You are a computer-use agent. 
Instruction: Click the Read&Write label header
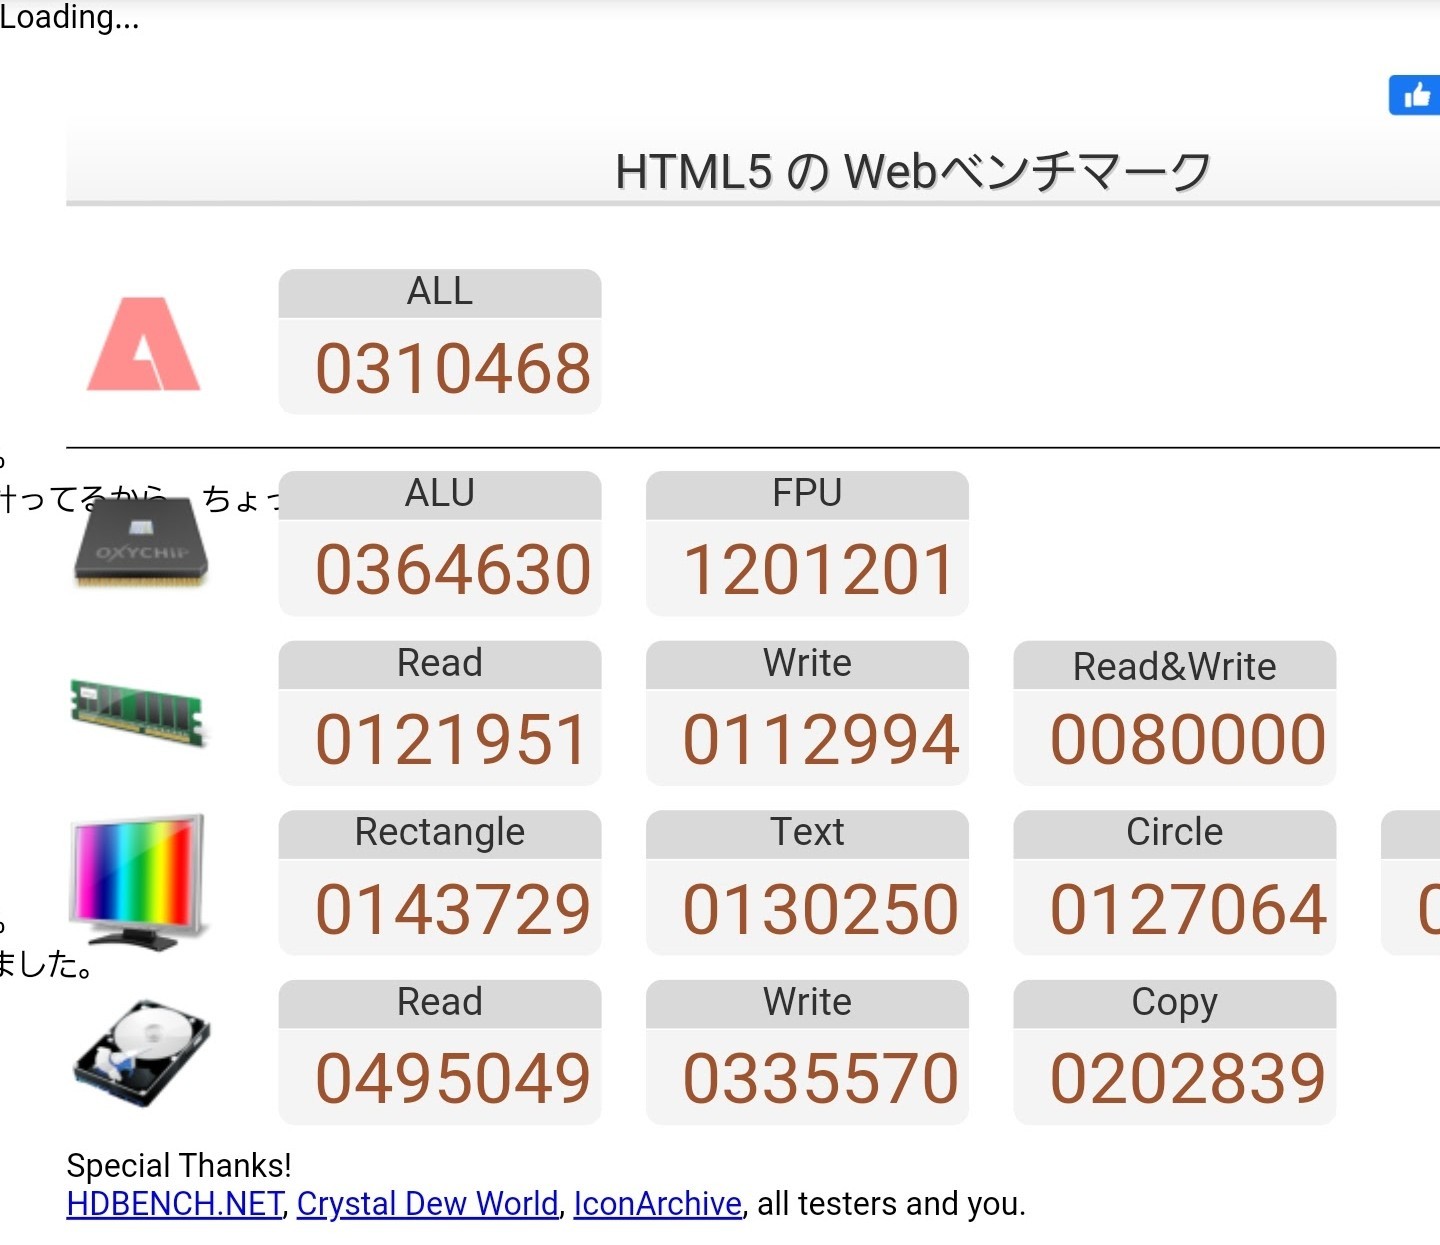click(x=1175, y=666)
